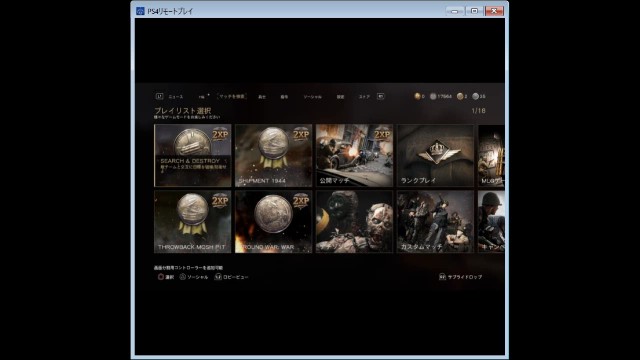Click the R1 bumper icon beside ストア
The width and height of the screenshot is (640, 360).
(x=380, y=96)
